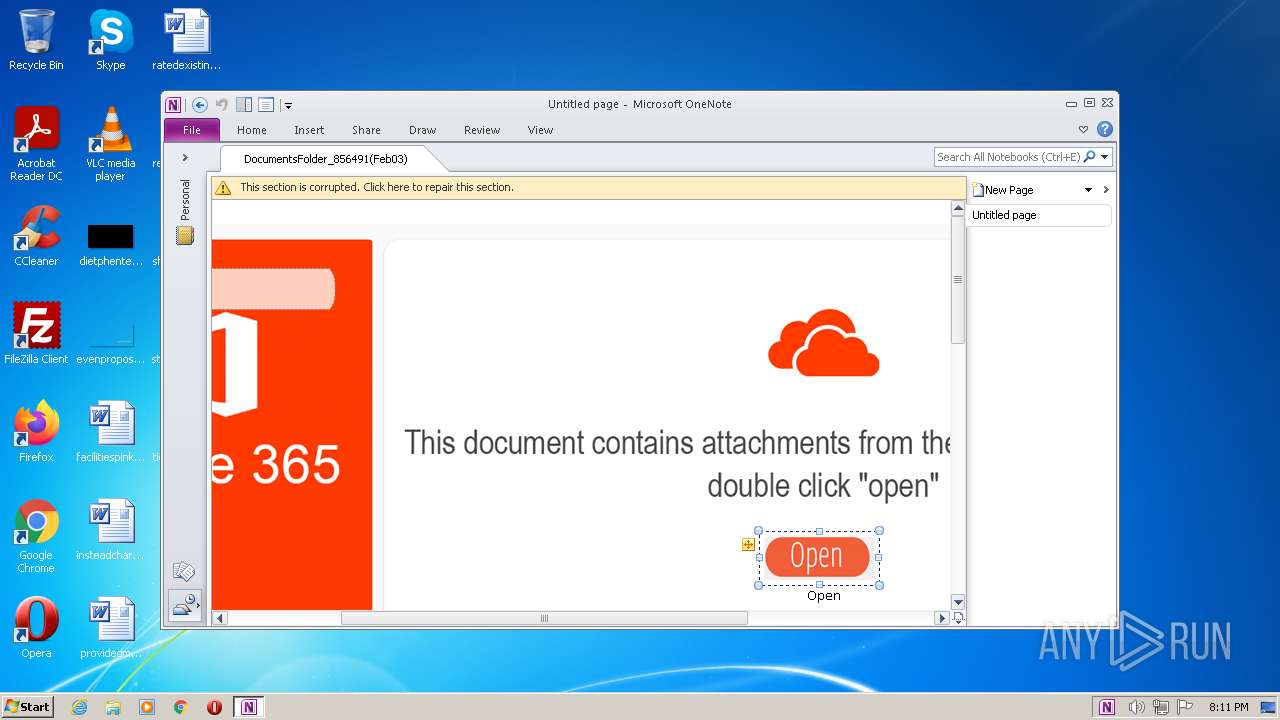Open Windows Explorer from taskbar

tap(113, 707)
